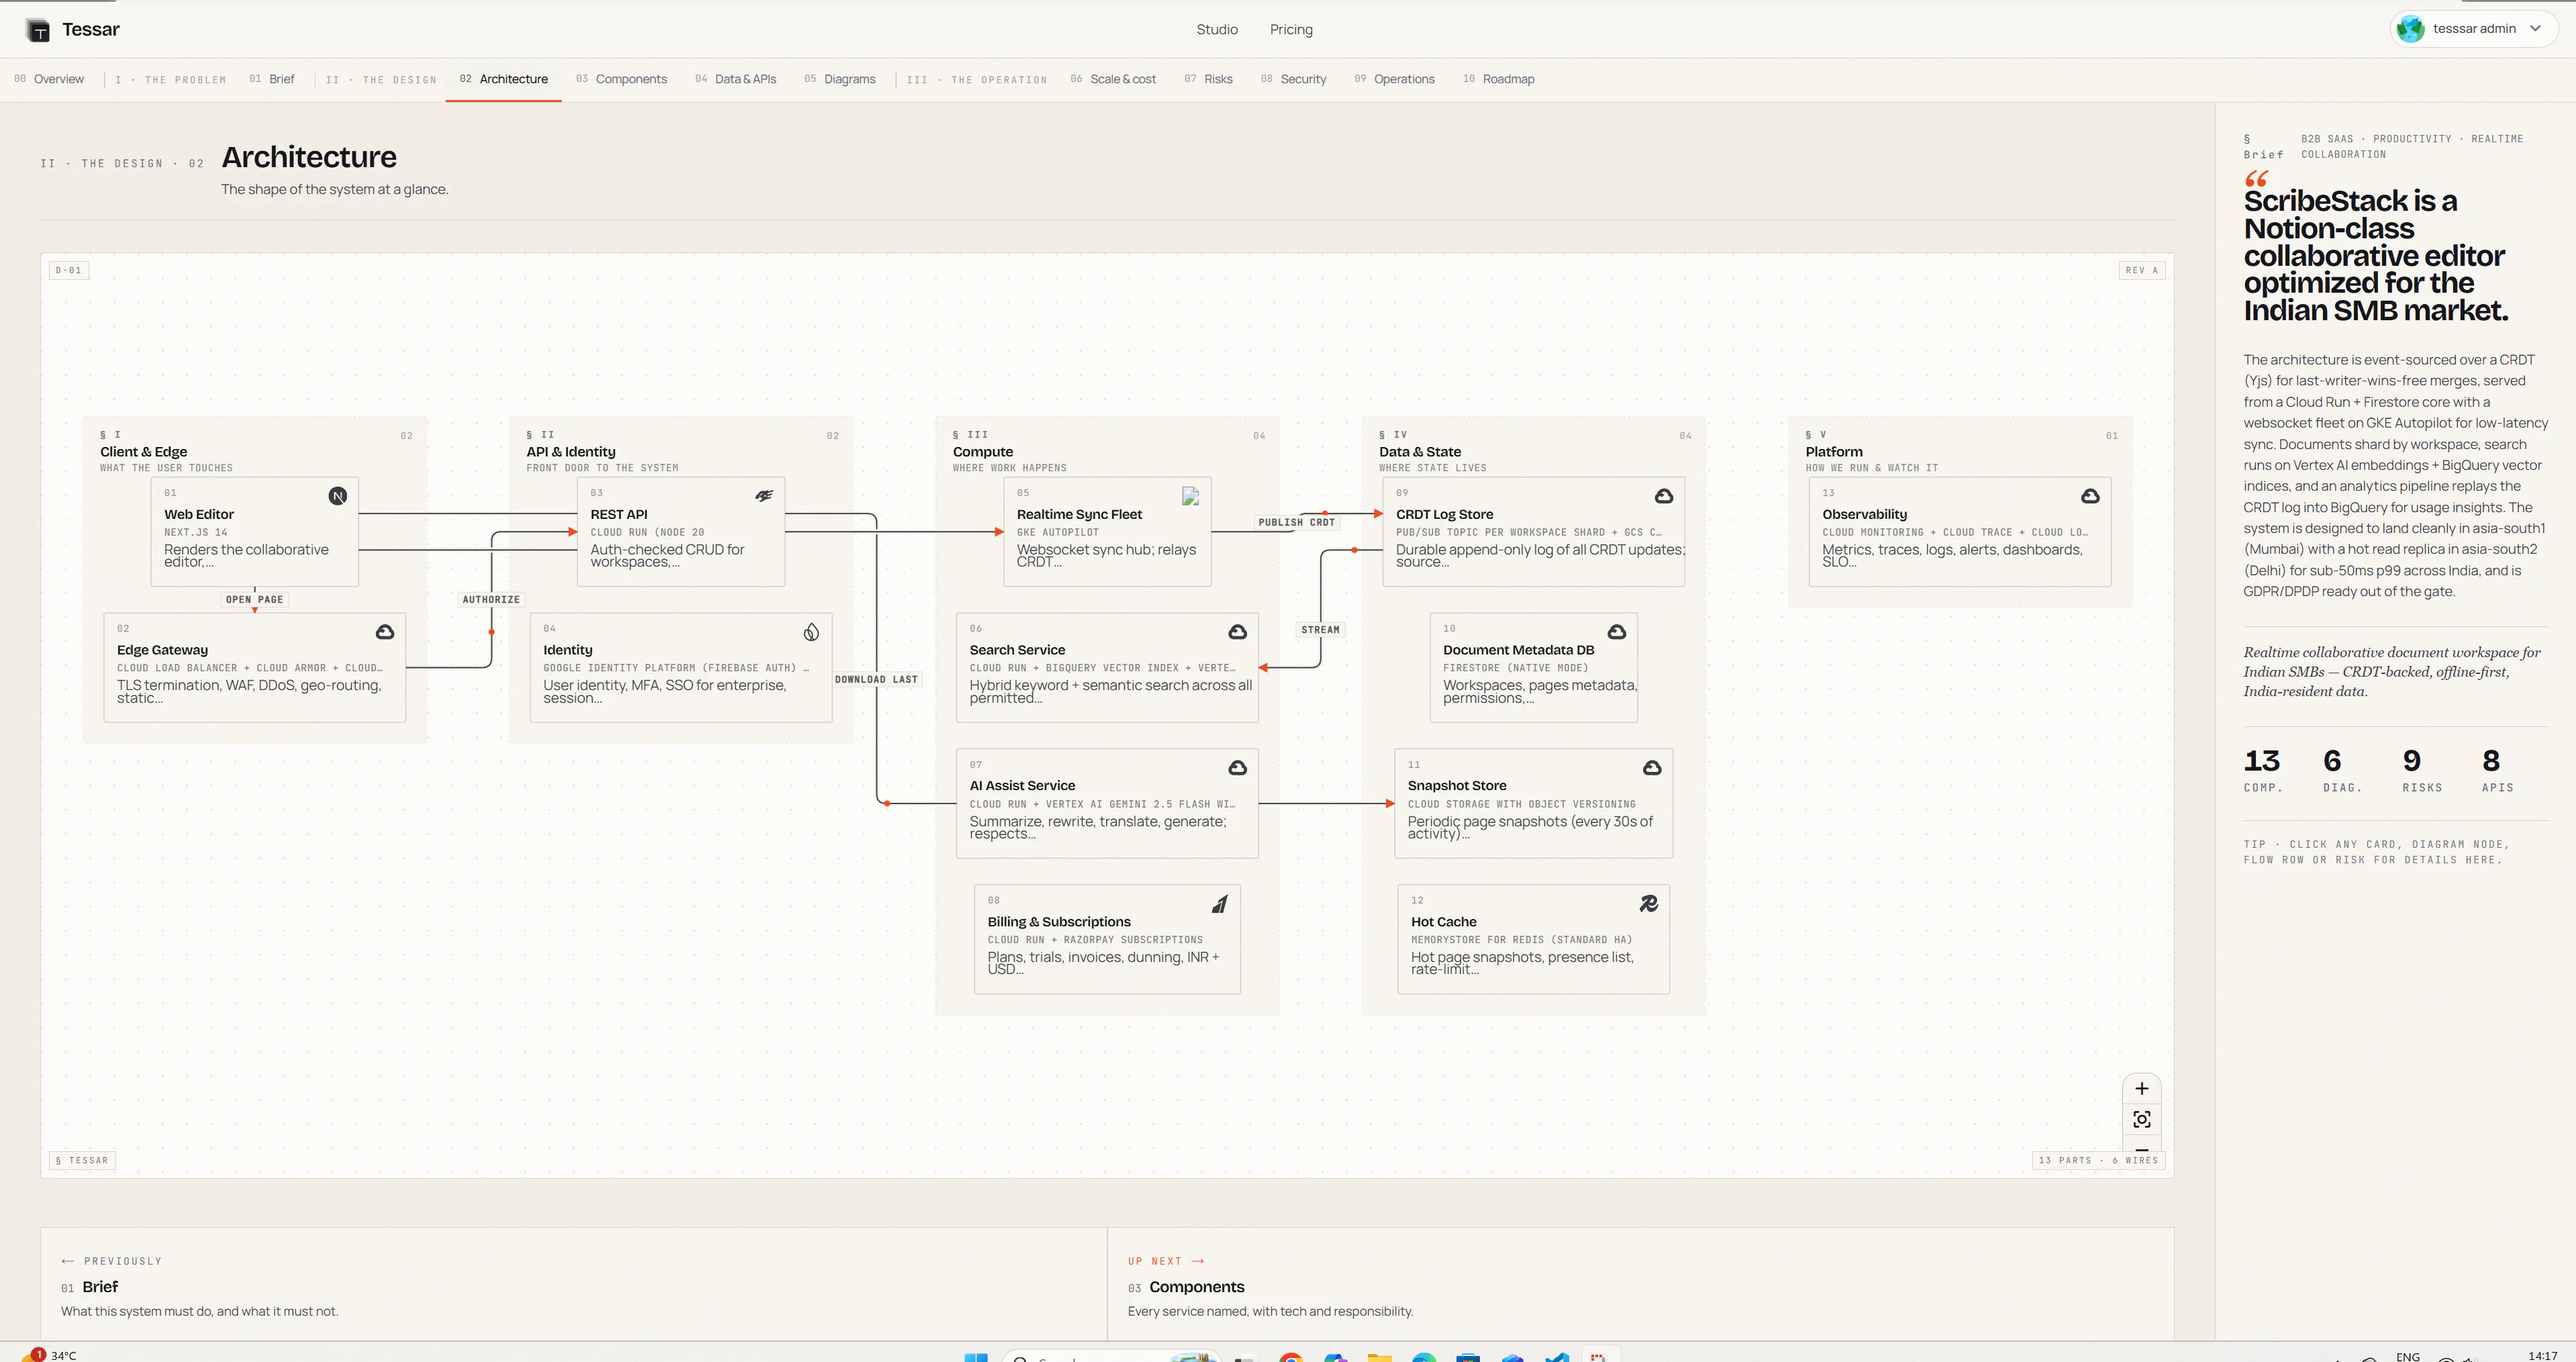Image resolution: width=2576 pixels, height=1362 pixels.
Task: Select the CRDT Log Store title
Action: pyautogui.click(x=1444, y=514)
